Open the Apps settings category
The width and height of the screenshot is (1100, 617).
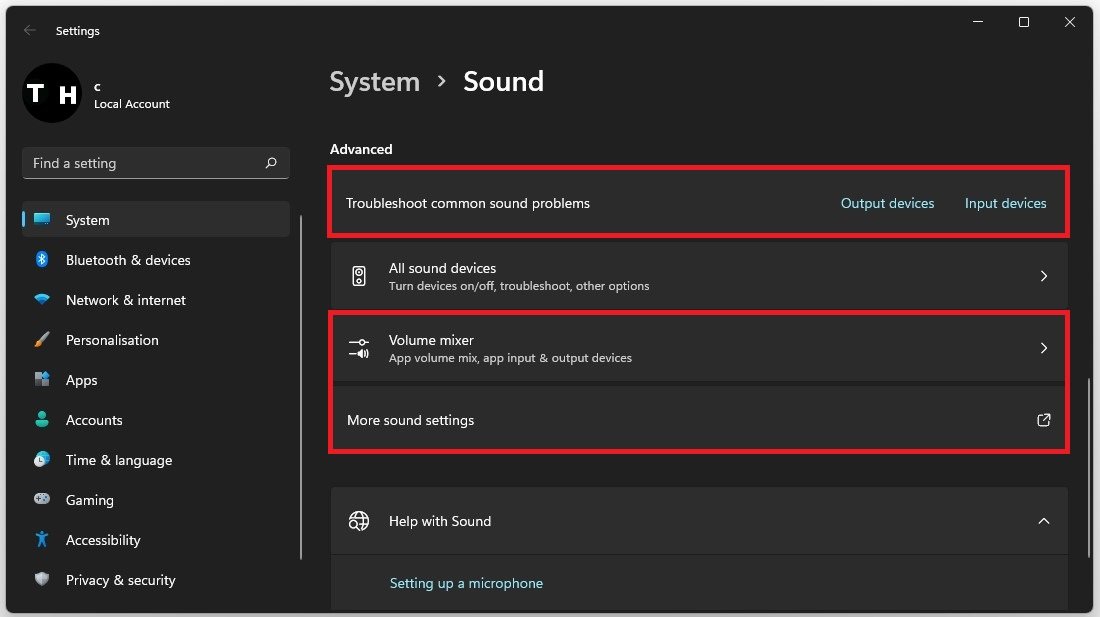81,380
